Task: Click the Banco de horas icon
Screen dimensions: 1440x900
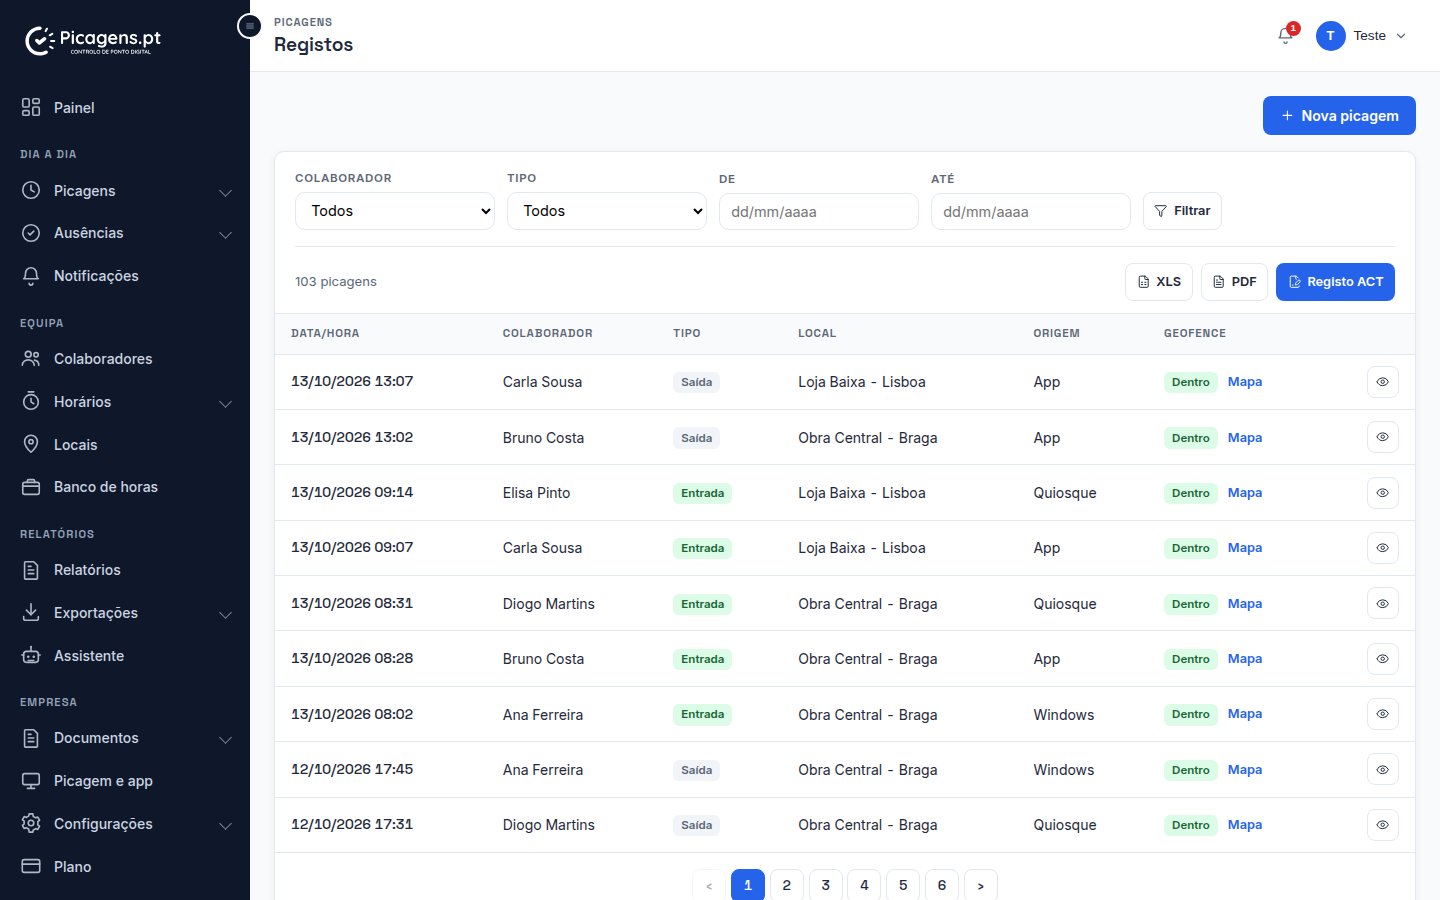Action: pos(31,487)
